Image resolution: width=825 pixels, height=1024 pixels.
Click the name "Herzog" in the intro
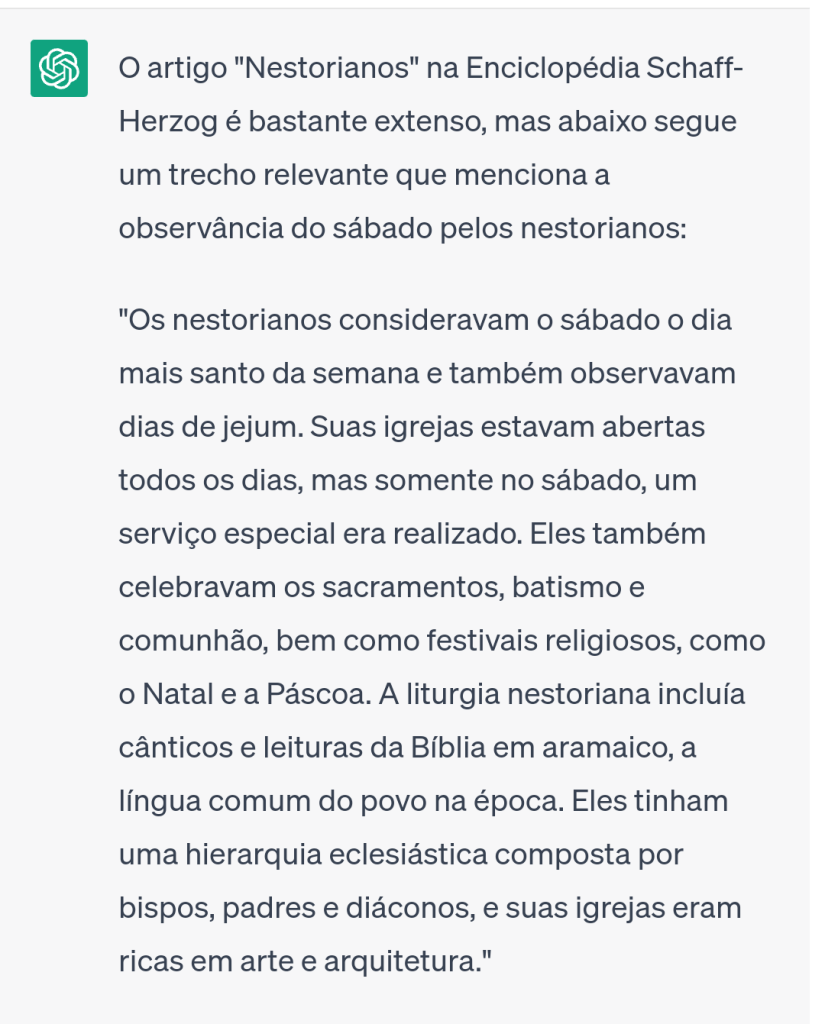[x=162, y=122]
